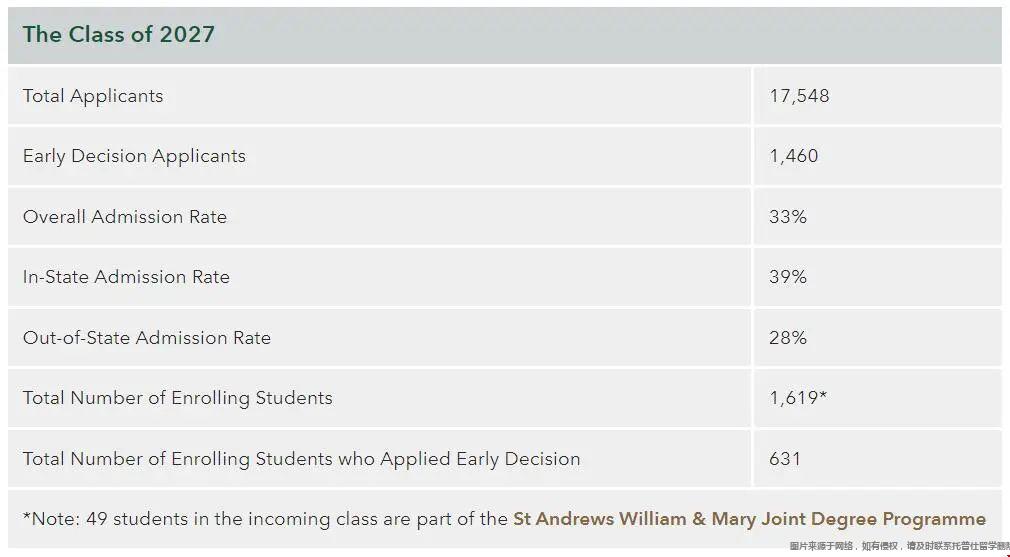This screenshot has height=557, width=1010.
Task: Click the asterisk after 1,619
Action: click(823, 395)
